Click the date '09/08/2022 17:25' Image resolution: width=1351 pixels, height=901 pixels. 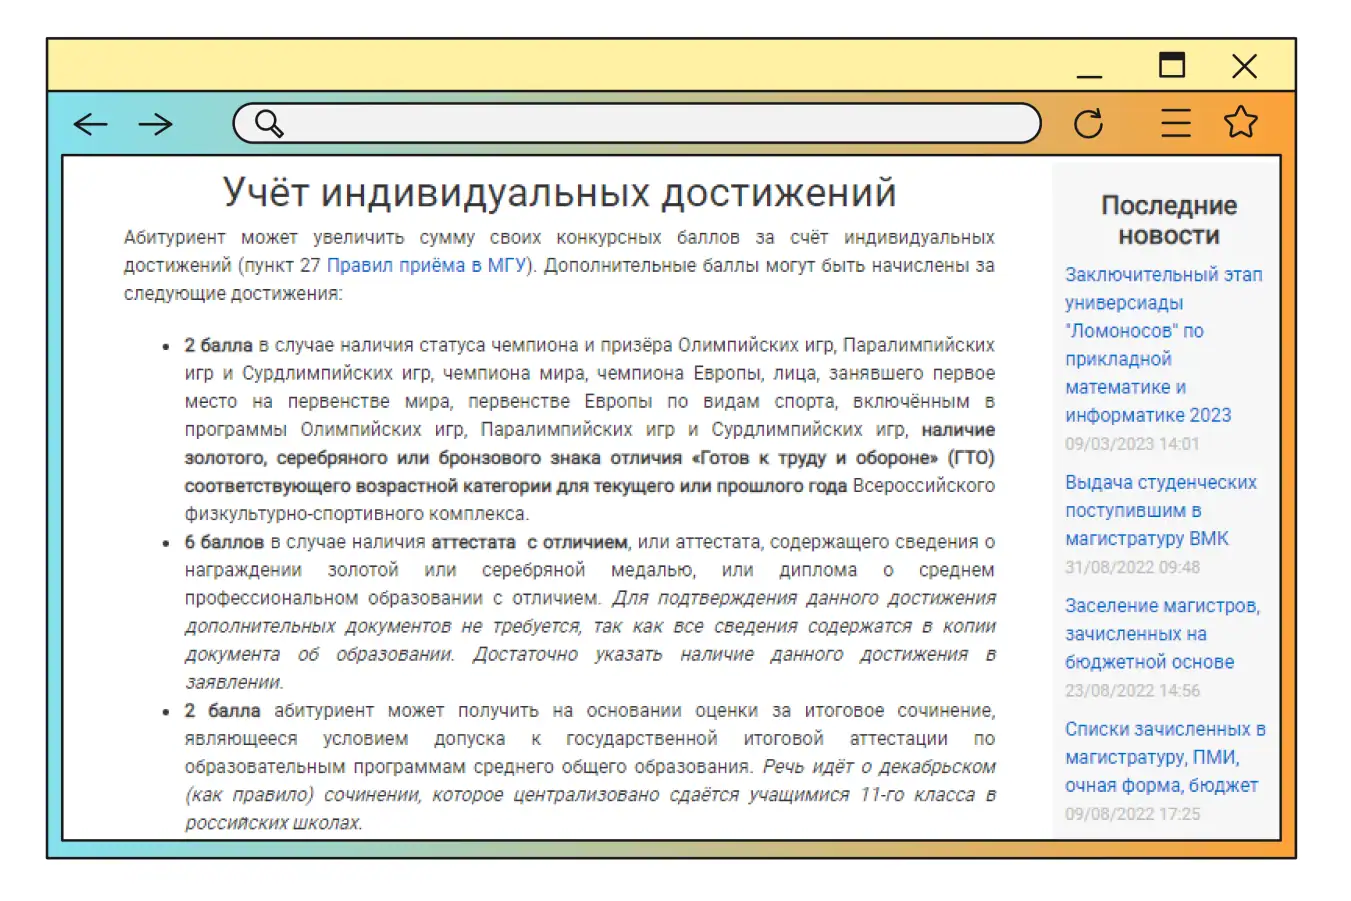point(1132,814)
